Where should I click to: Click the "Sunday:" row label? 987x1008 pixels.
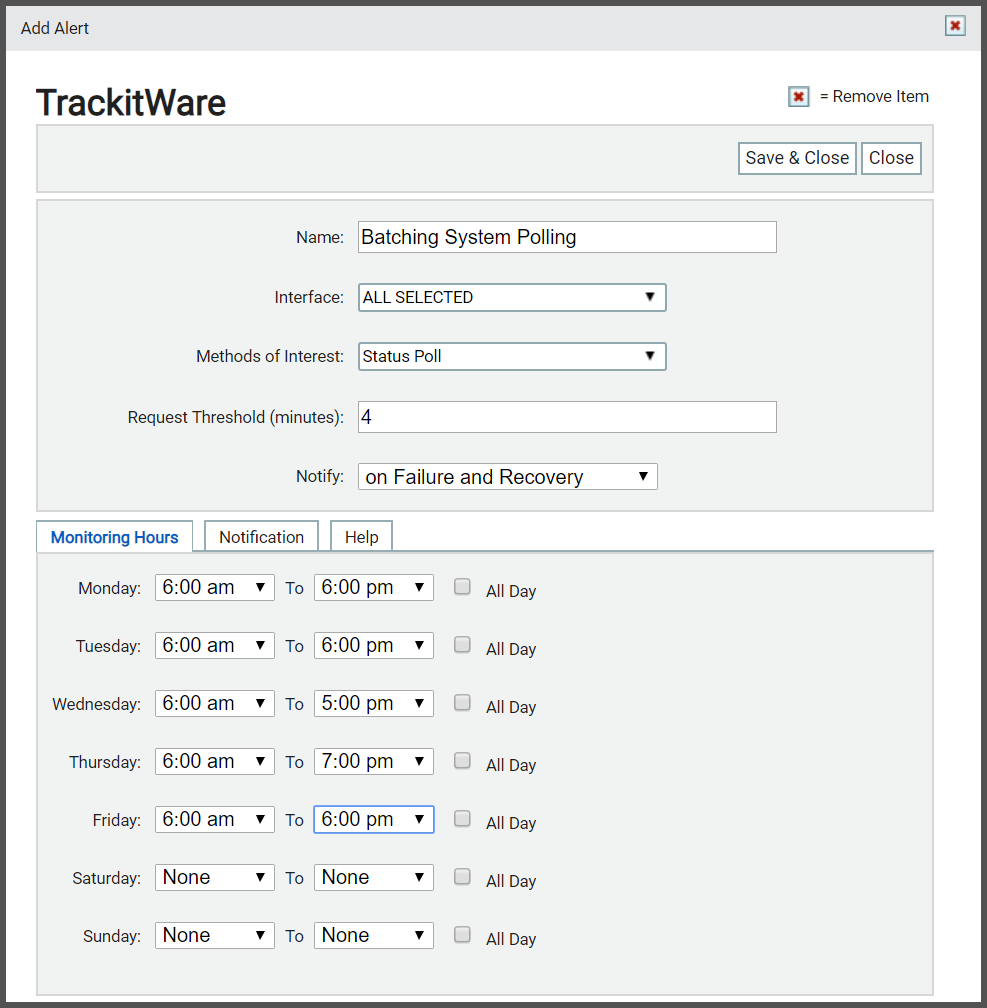[x=112, y=936]
